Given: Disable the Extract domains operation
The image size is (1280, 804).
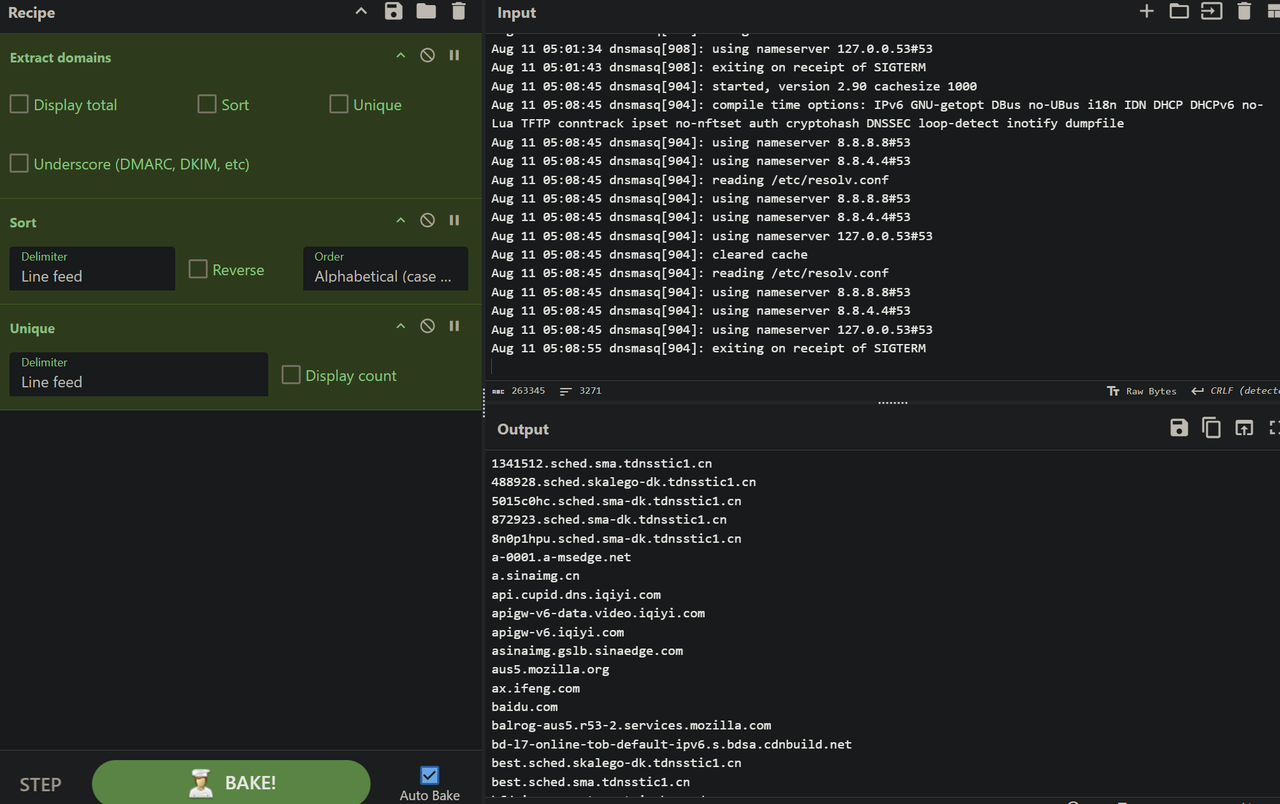Looking at the screenshot, I should click(x=427, y=56).
